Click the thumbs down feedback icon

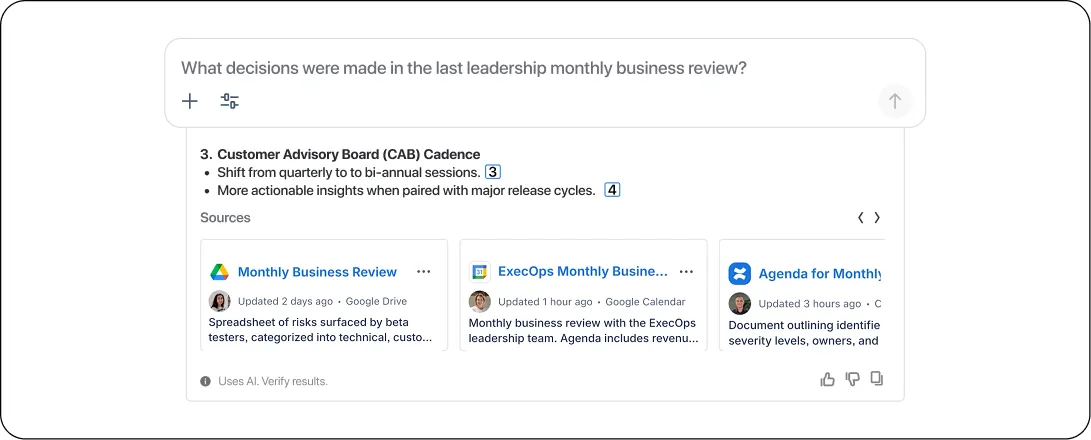pyautogui.click(x=852, y=379)
